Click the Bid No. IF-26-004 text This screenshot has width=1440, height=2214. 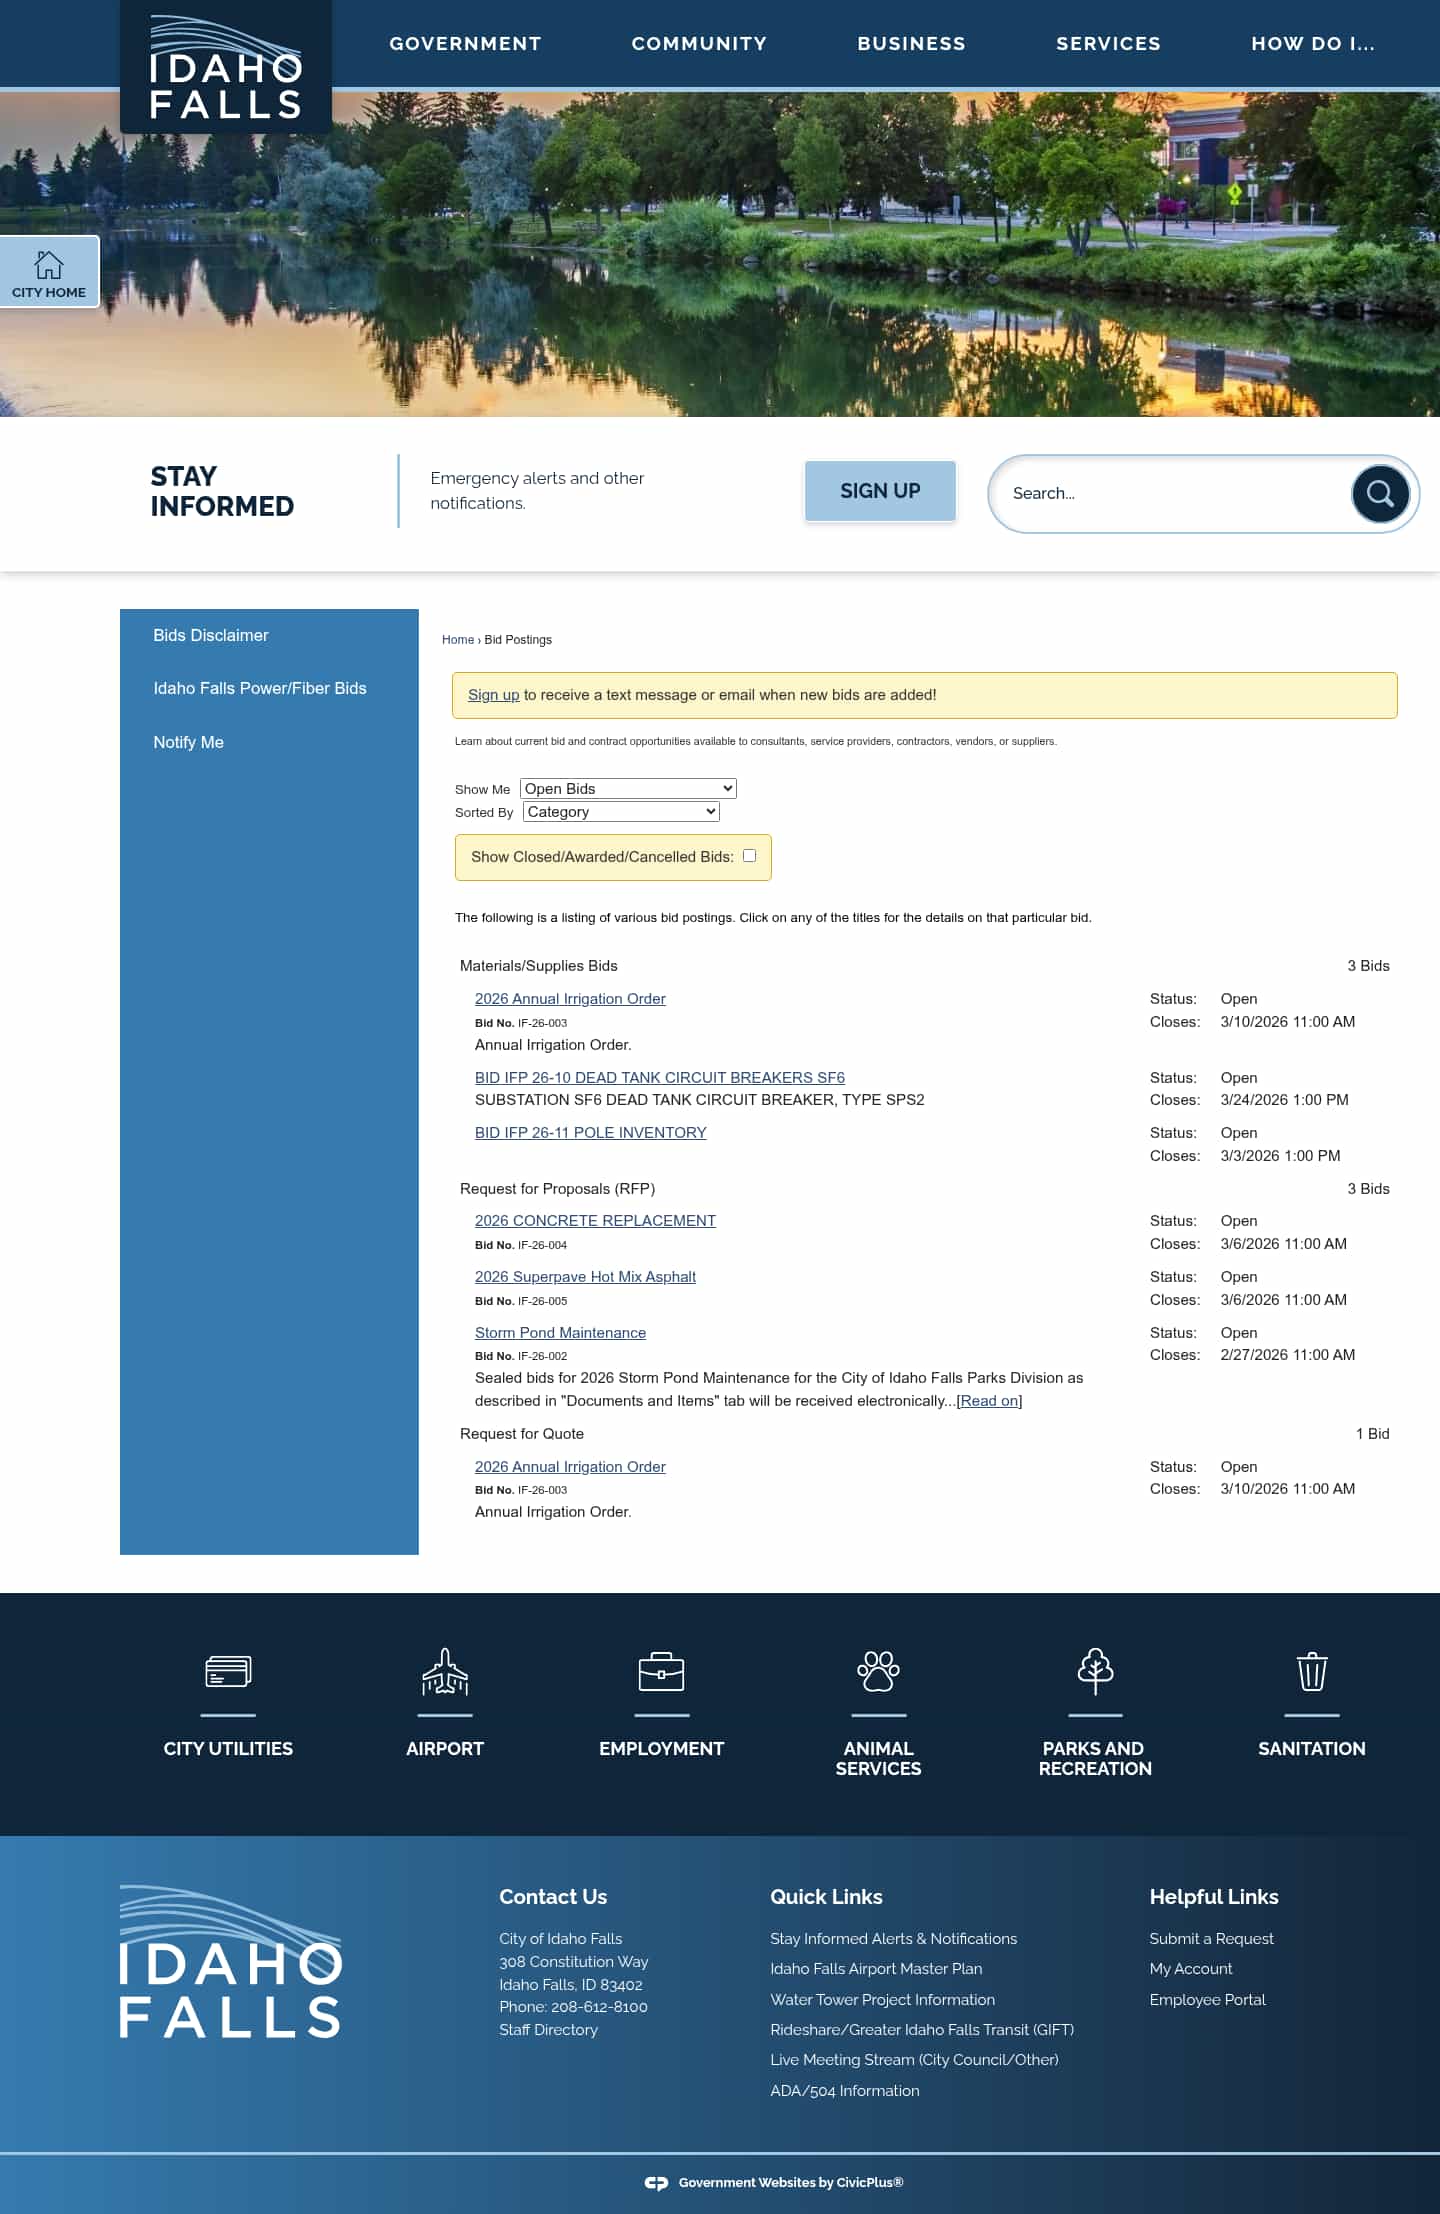tap(521, 1245)
